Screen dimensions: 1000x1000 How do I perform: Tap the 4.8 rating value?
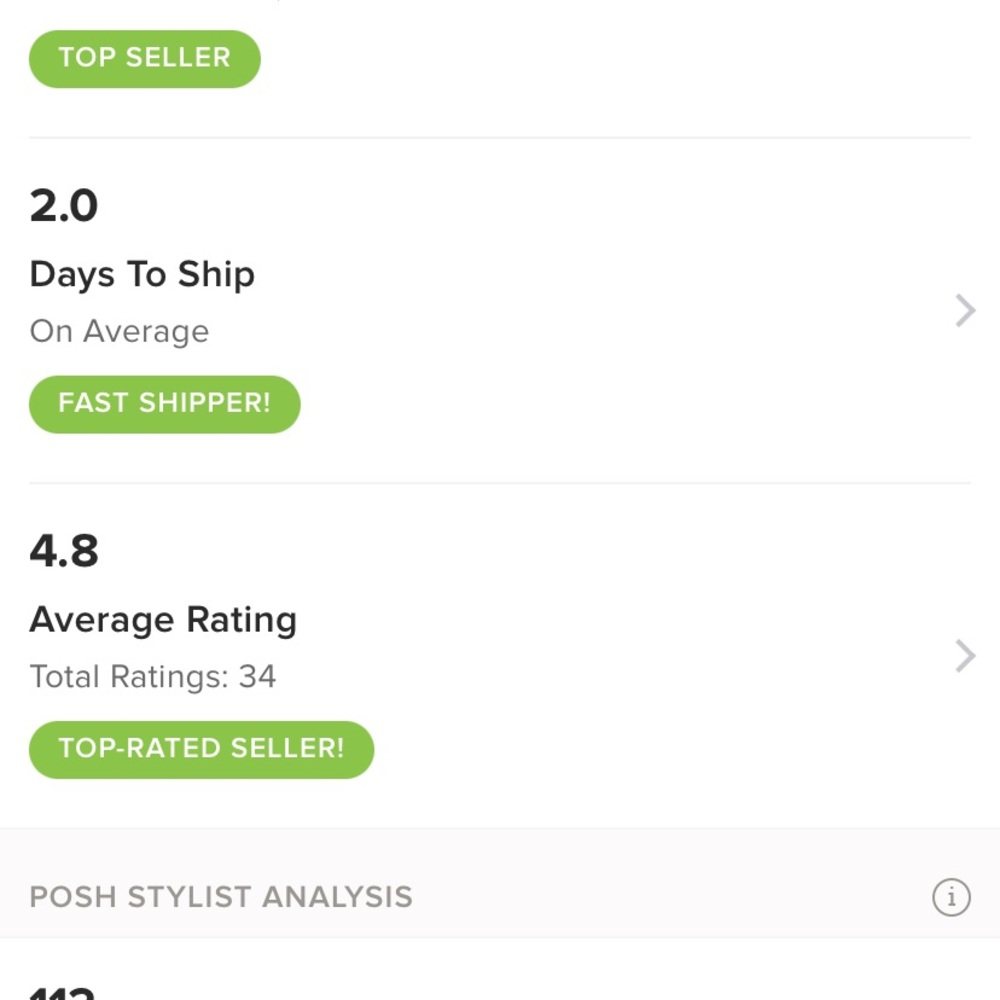[x=64, y=551]
